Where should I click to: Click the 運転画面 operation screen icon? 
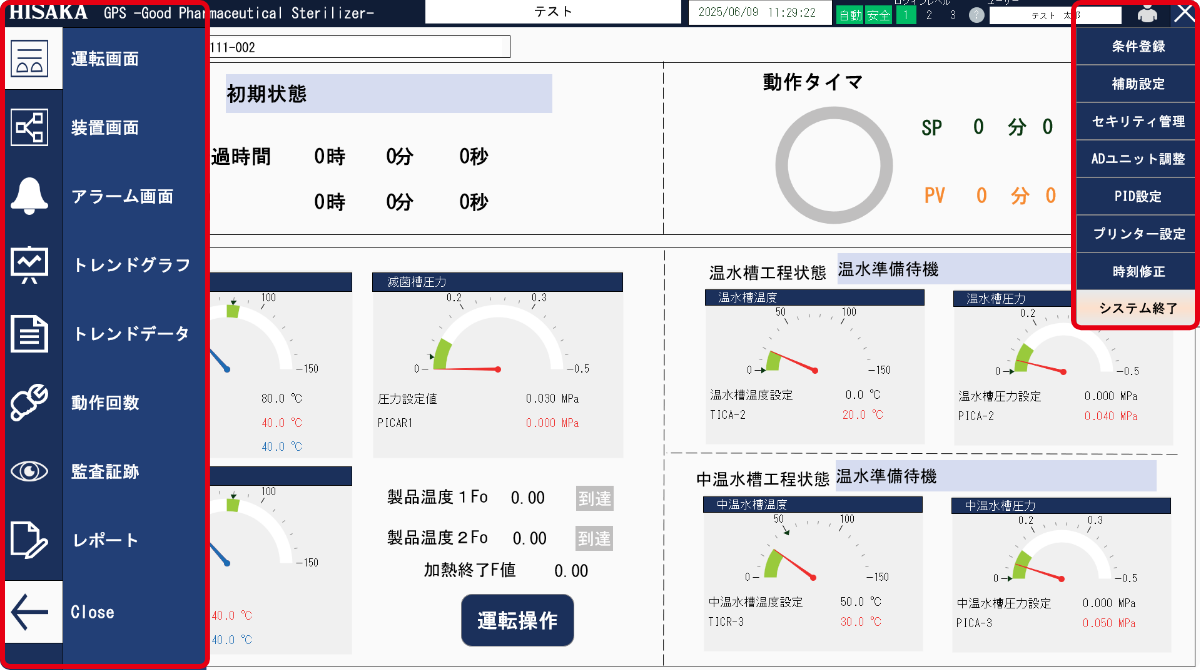click(31, 59)
